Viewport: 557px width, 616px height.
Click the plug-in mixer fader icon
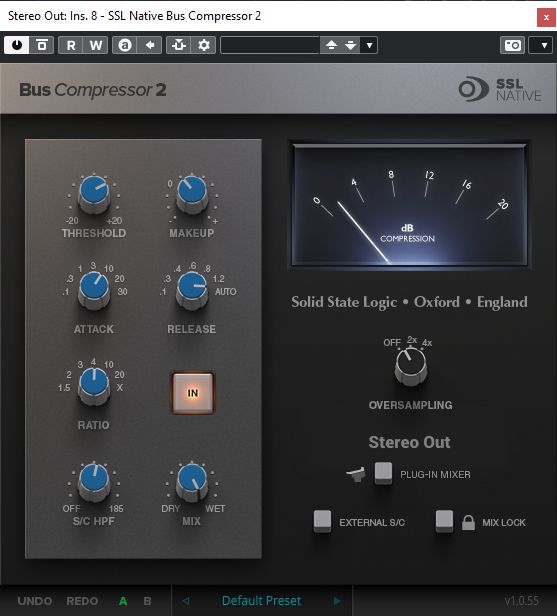coord(356,474)
